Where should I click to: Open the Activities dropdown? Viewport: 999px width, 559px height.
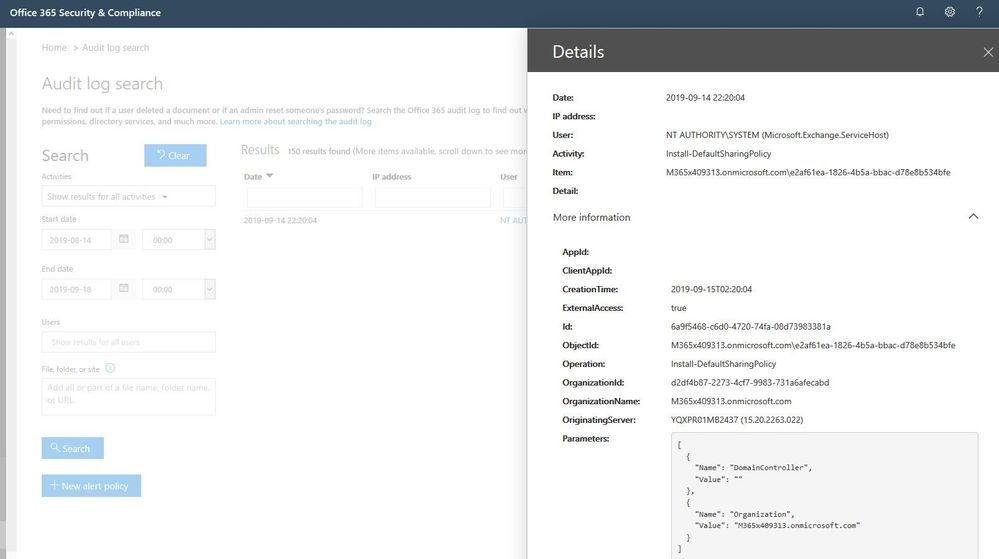pos(128,196)
